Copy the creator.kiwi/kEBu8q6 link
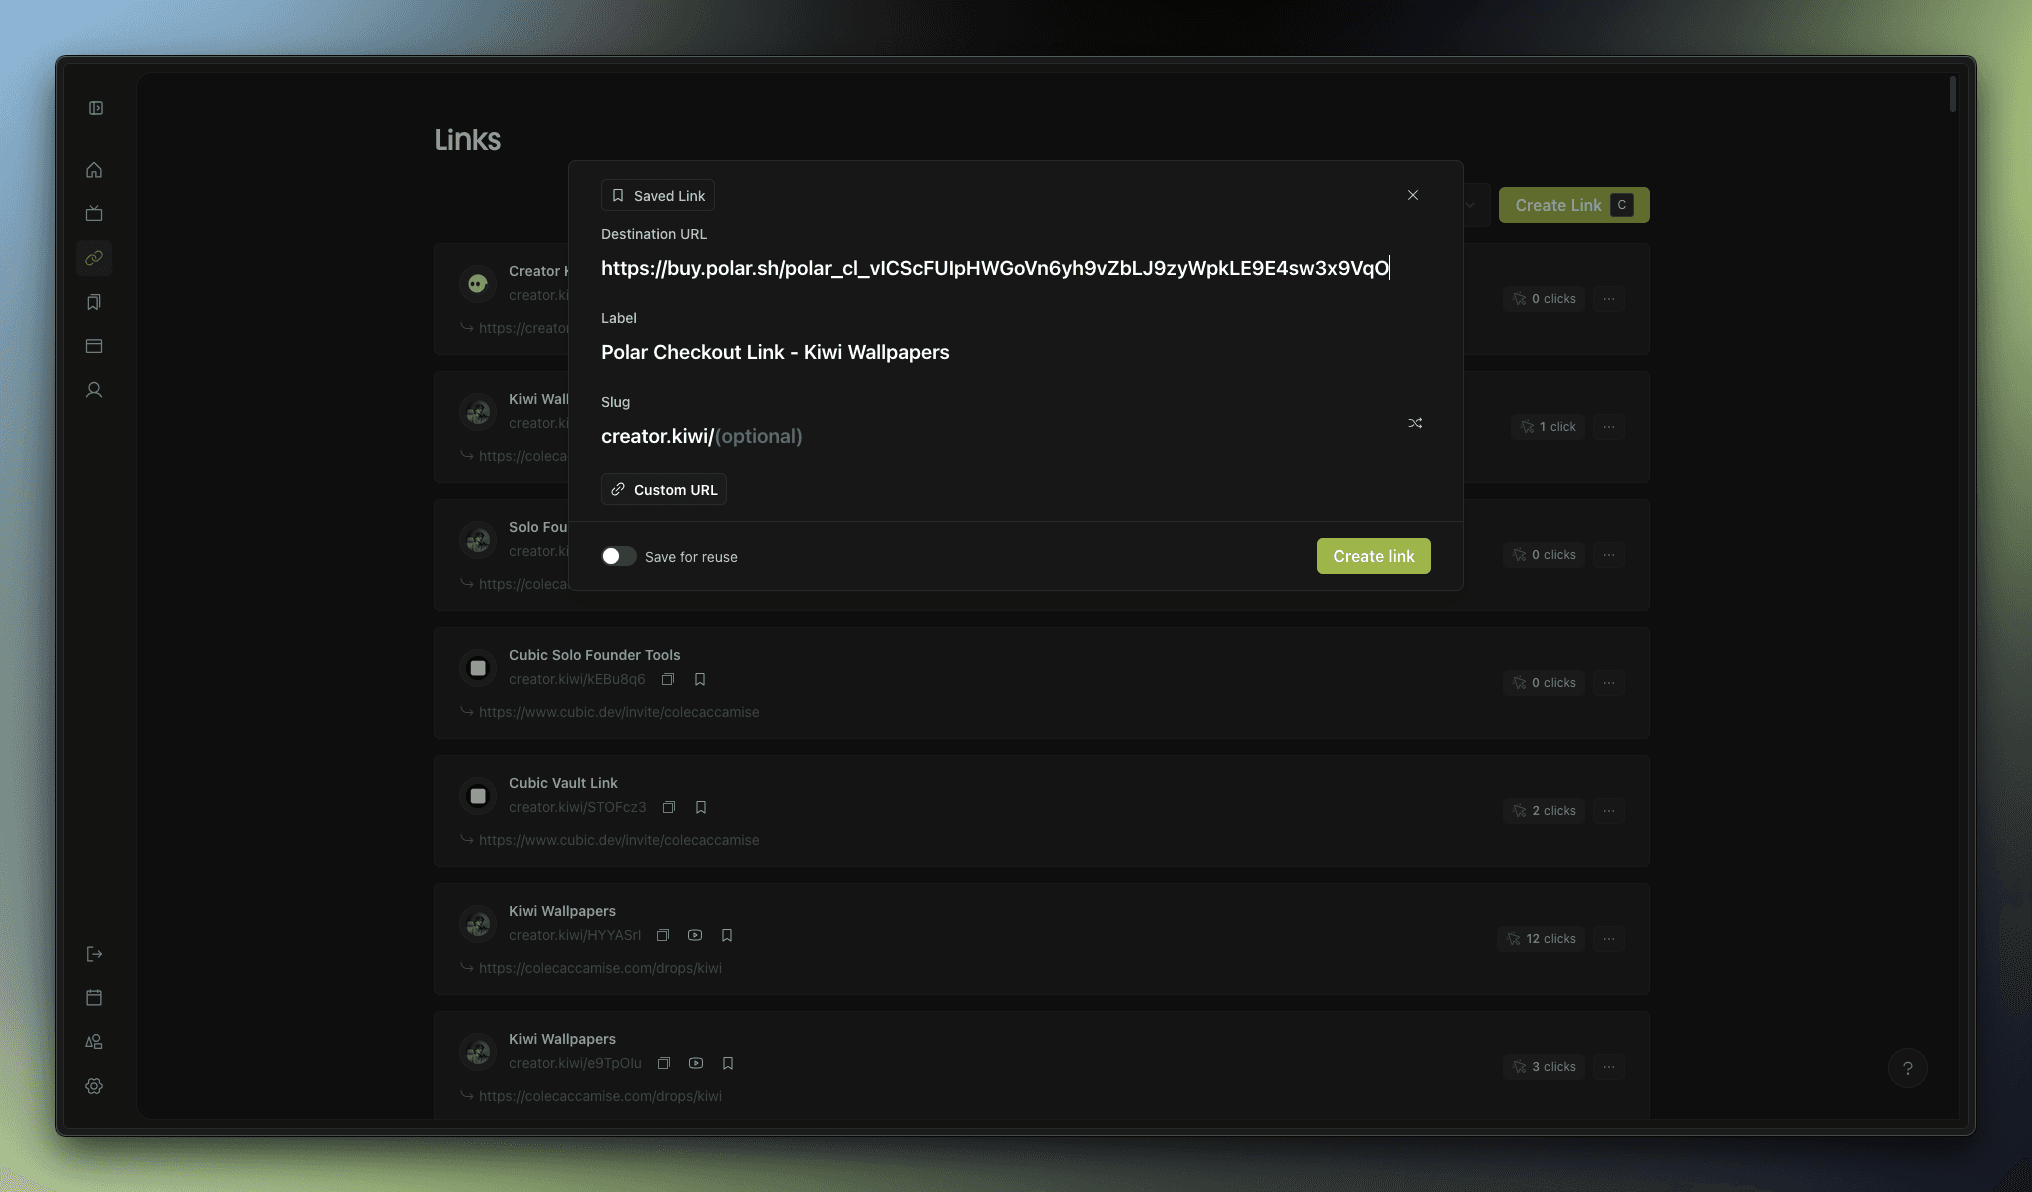Screen dimensions: 2032x1192 (x=668, y=679)
